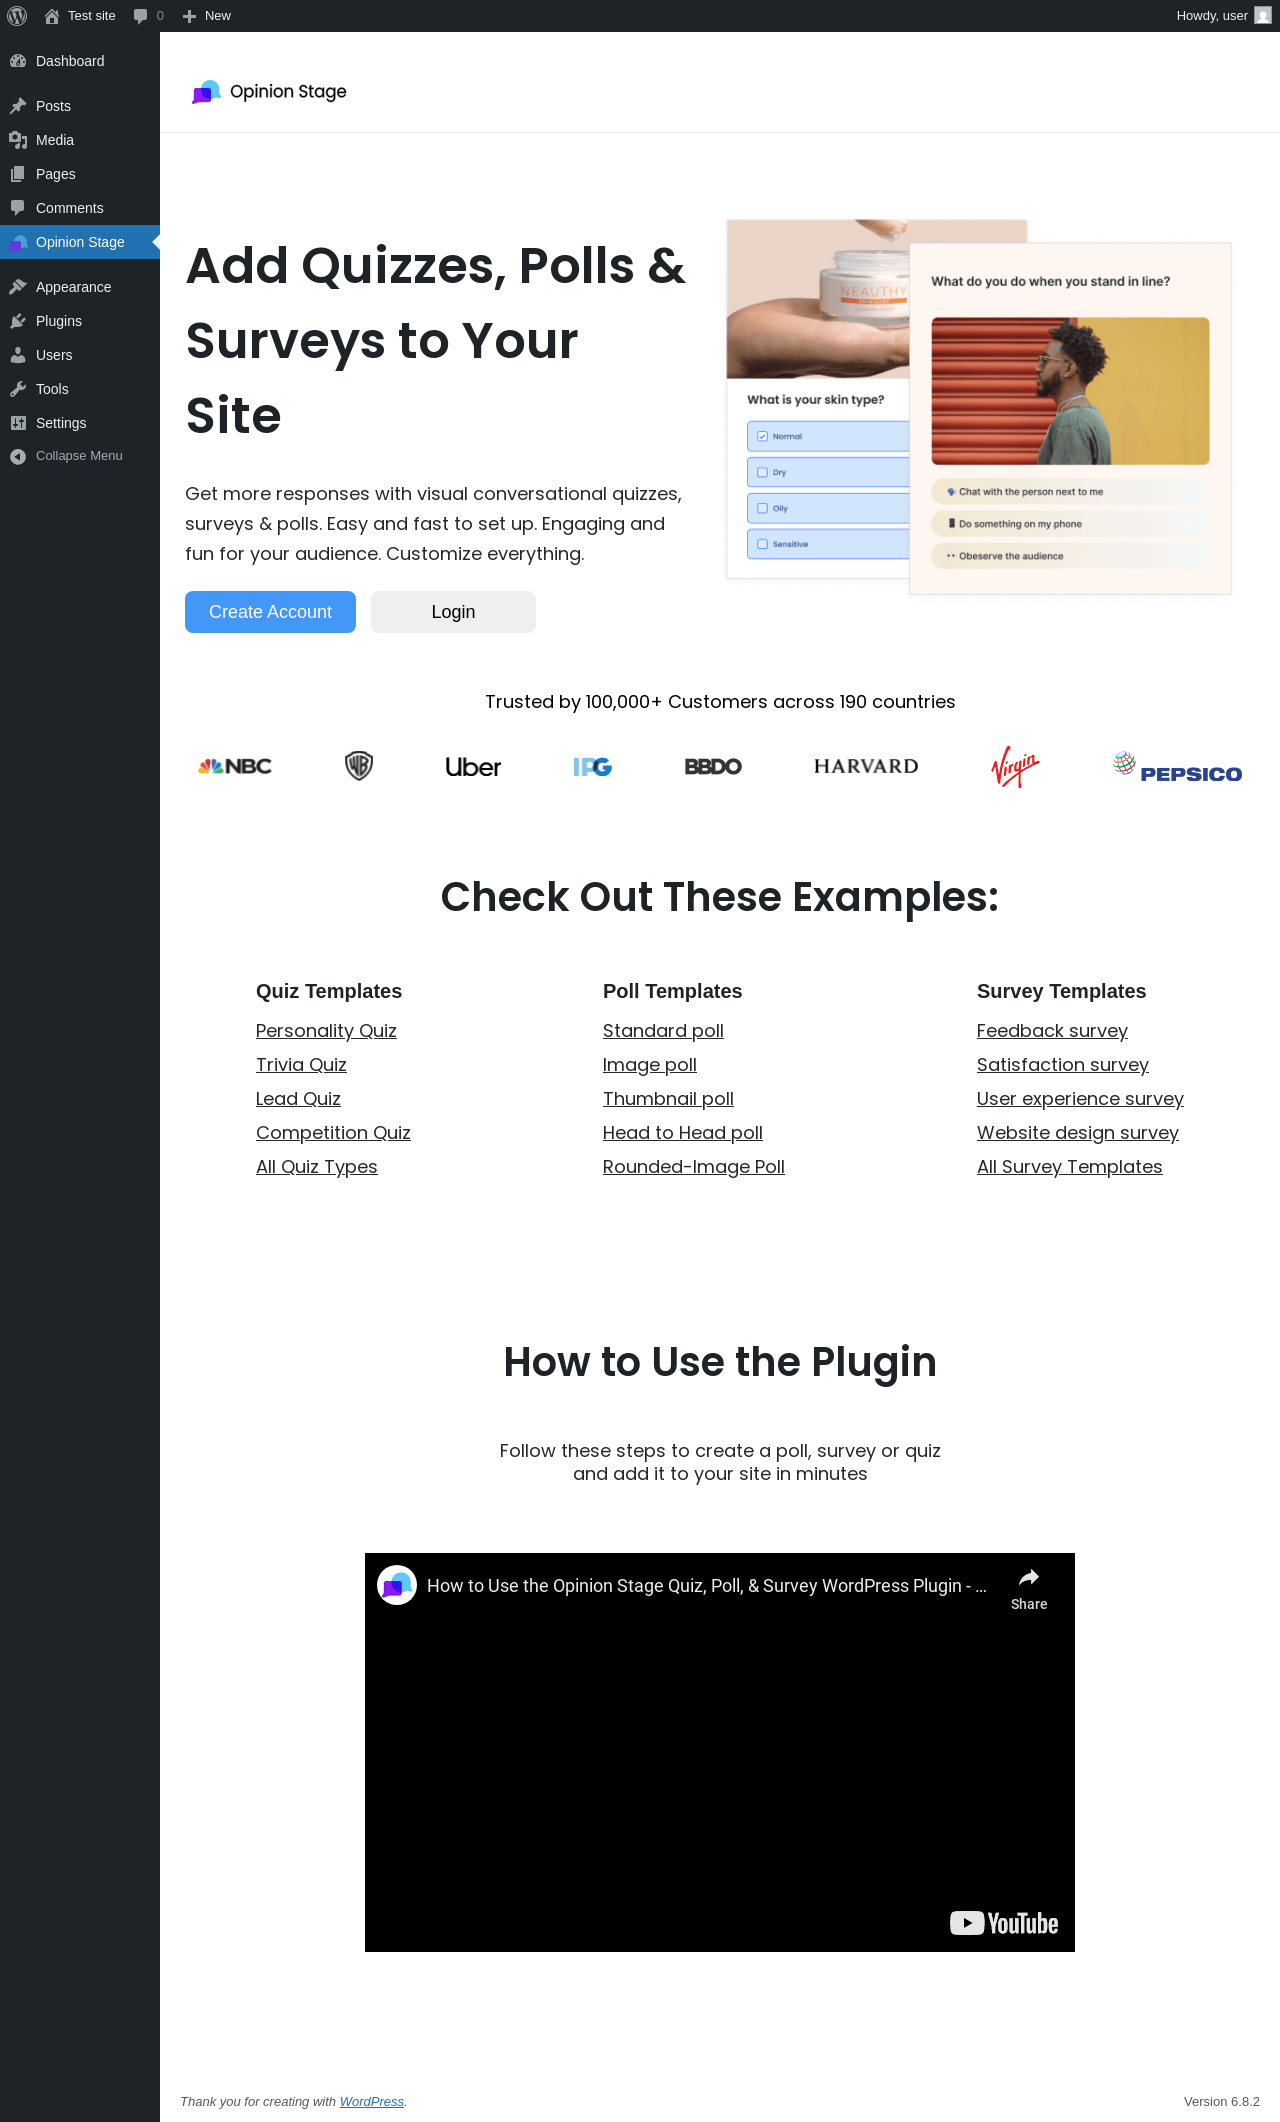
Task: Click the Users person icon
Action: (x=18, y=355)
